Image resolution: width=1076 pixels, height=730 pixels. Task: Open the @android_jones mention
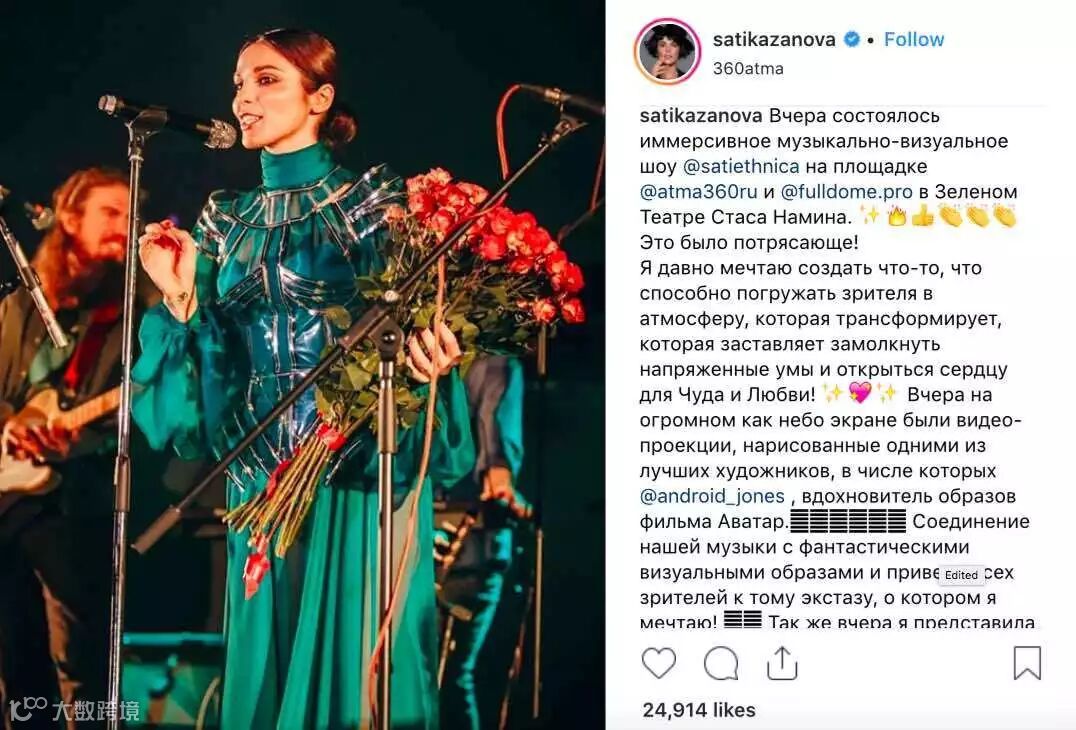(712, 497)
